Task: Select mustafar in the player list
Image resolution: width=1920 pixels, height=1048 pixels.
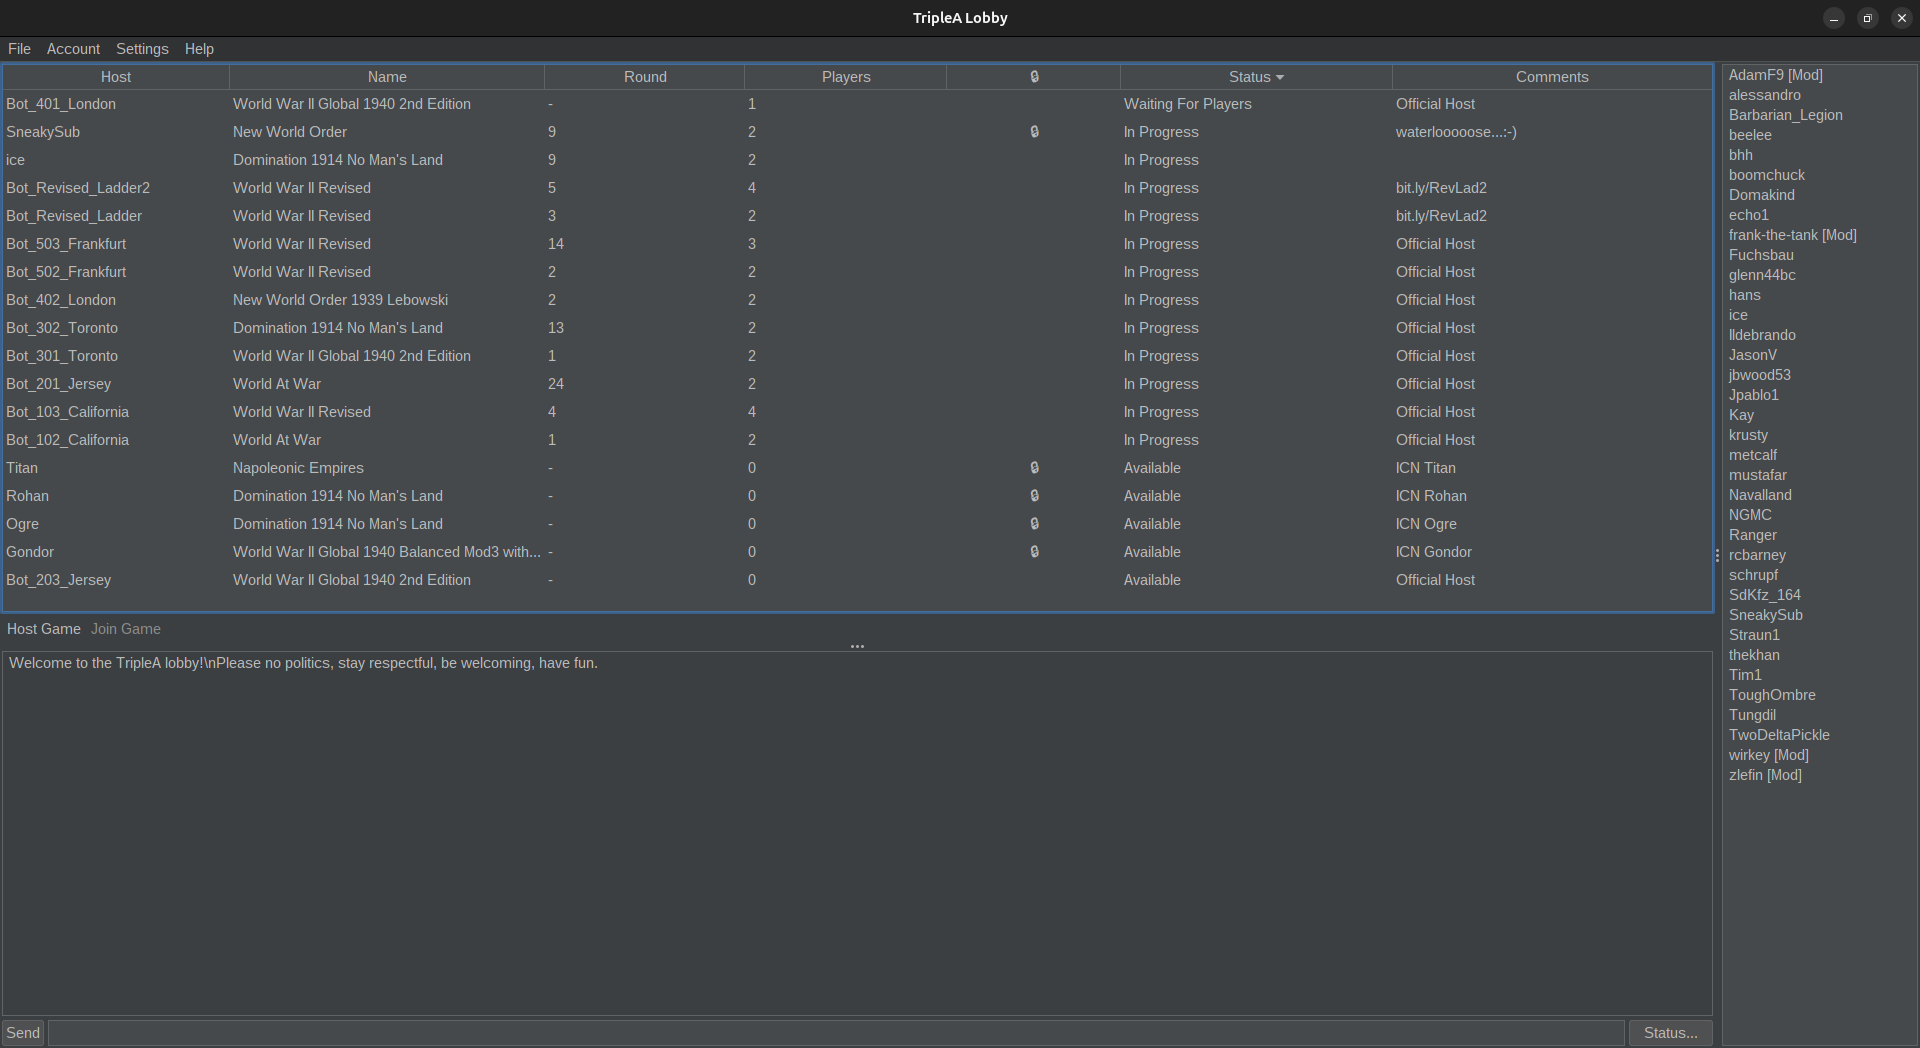Action: [x=1758, y=475]
